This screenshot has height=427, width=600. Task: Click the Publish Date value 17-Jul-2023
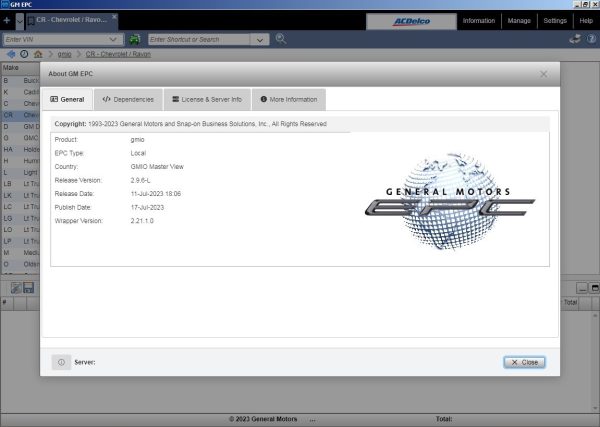pos(147,207)
